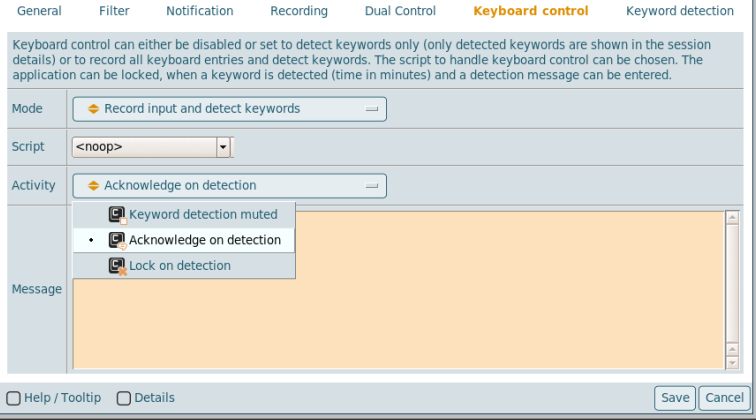The height and width of the screenshot is (420, 756).
Task: Click the Lock on detection icon
Action: pos(118,266)
